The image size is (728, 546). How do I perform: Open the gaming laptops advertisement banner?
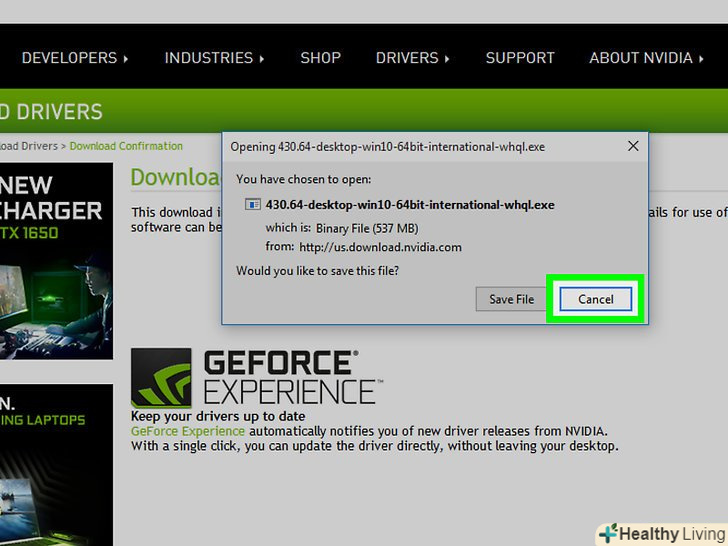click(x=56, y=464)
